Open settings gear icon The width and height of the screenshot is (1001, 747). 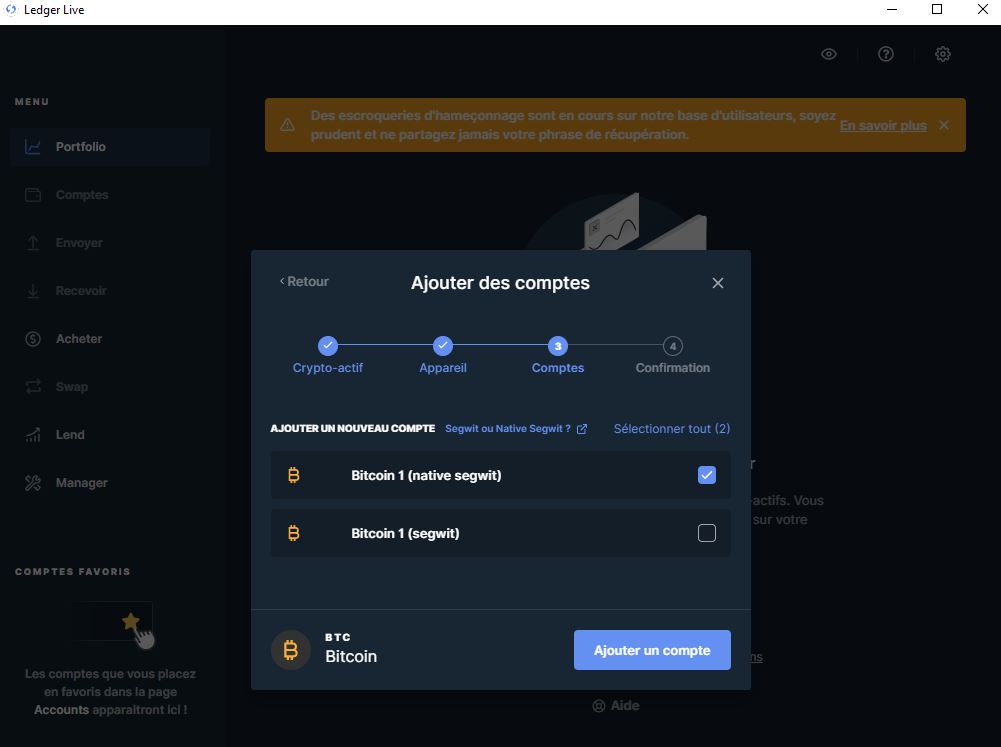click(943, 54)
